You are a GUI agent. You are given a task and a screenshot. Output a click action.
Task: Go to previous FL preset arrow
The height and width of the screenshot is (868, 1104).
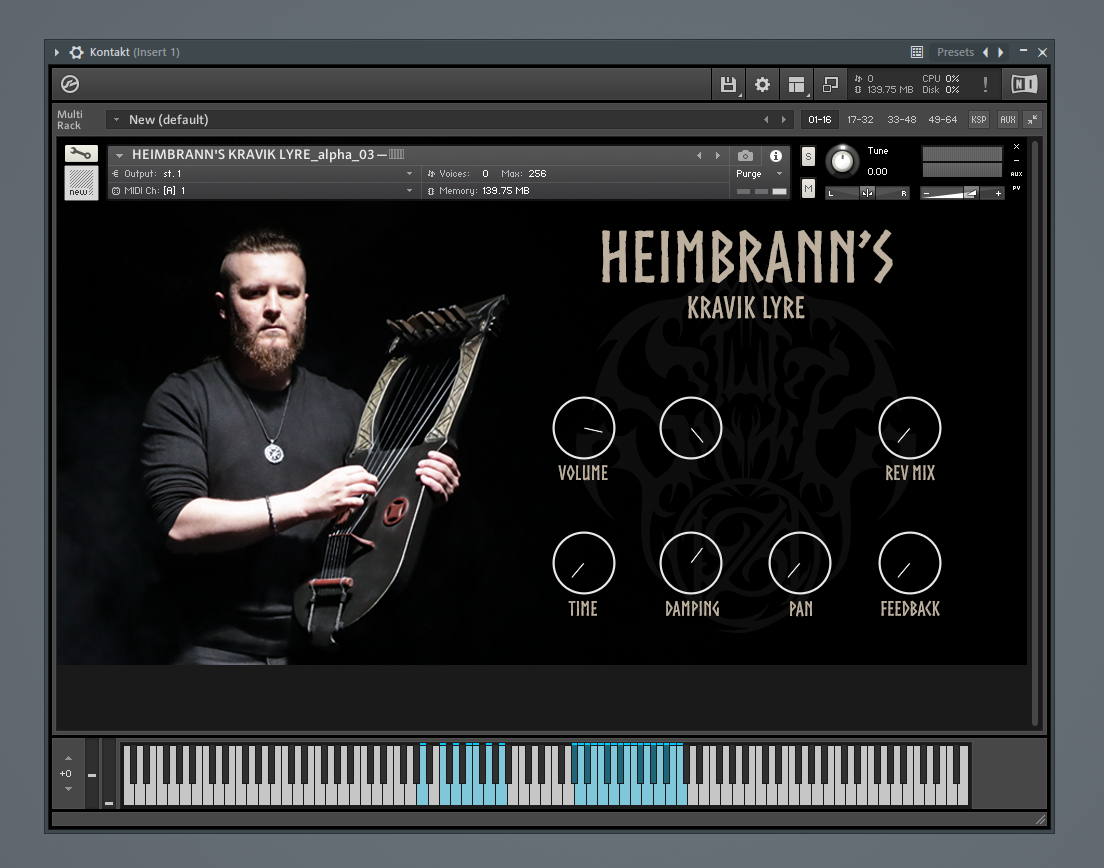(986, 52)
